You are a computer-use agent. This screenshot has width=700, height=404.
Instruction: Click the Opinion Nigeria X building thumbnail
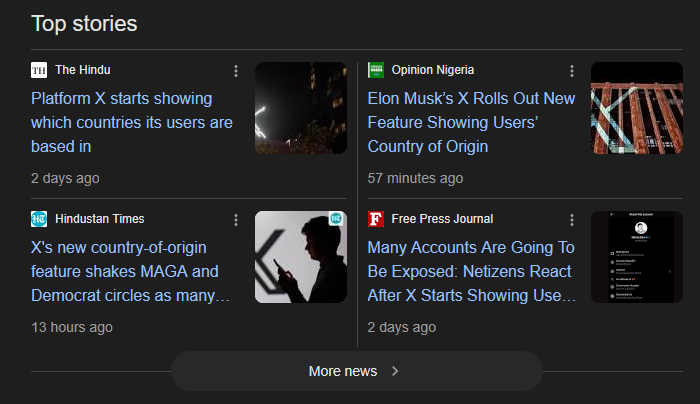637,108
